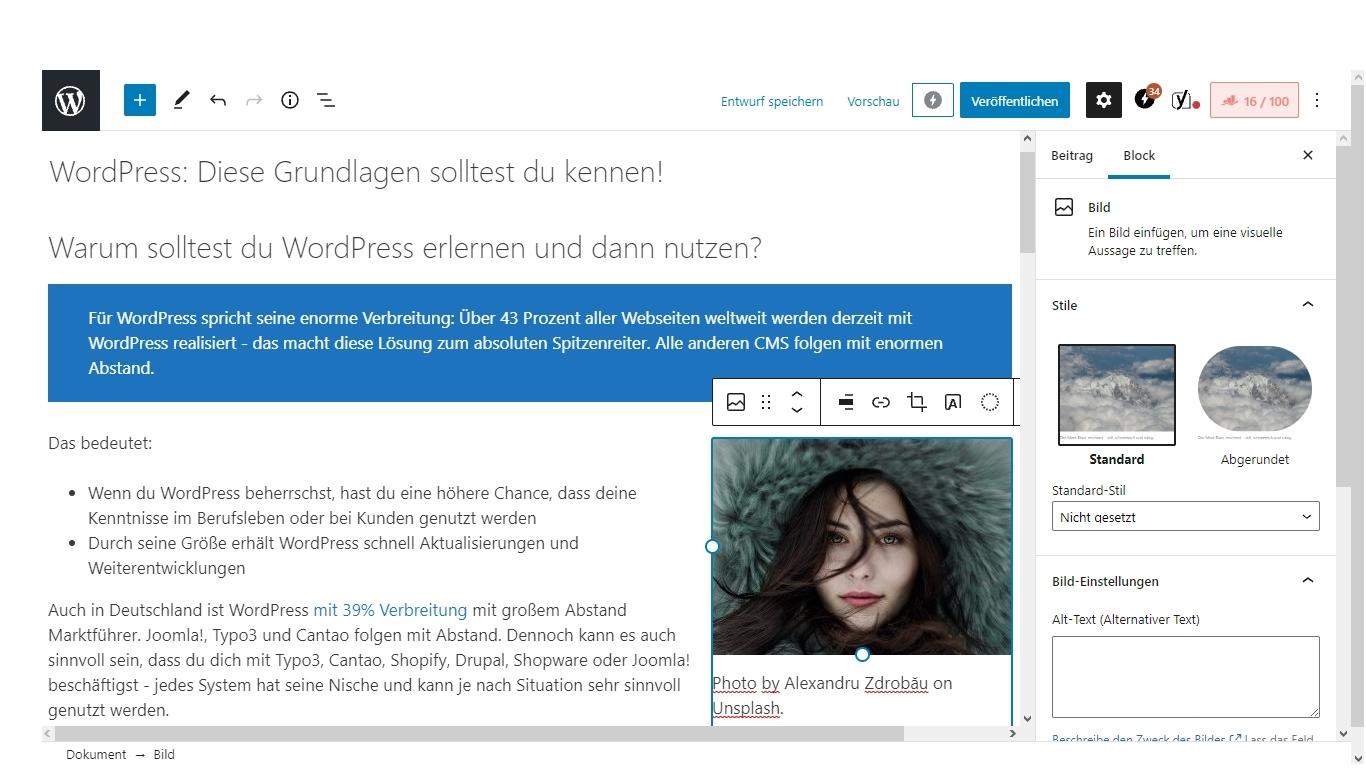
Task: Open the Standard-Stil dropdown
Action: [1186, 516]
